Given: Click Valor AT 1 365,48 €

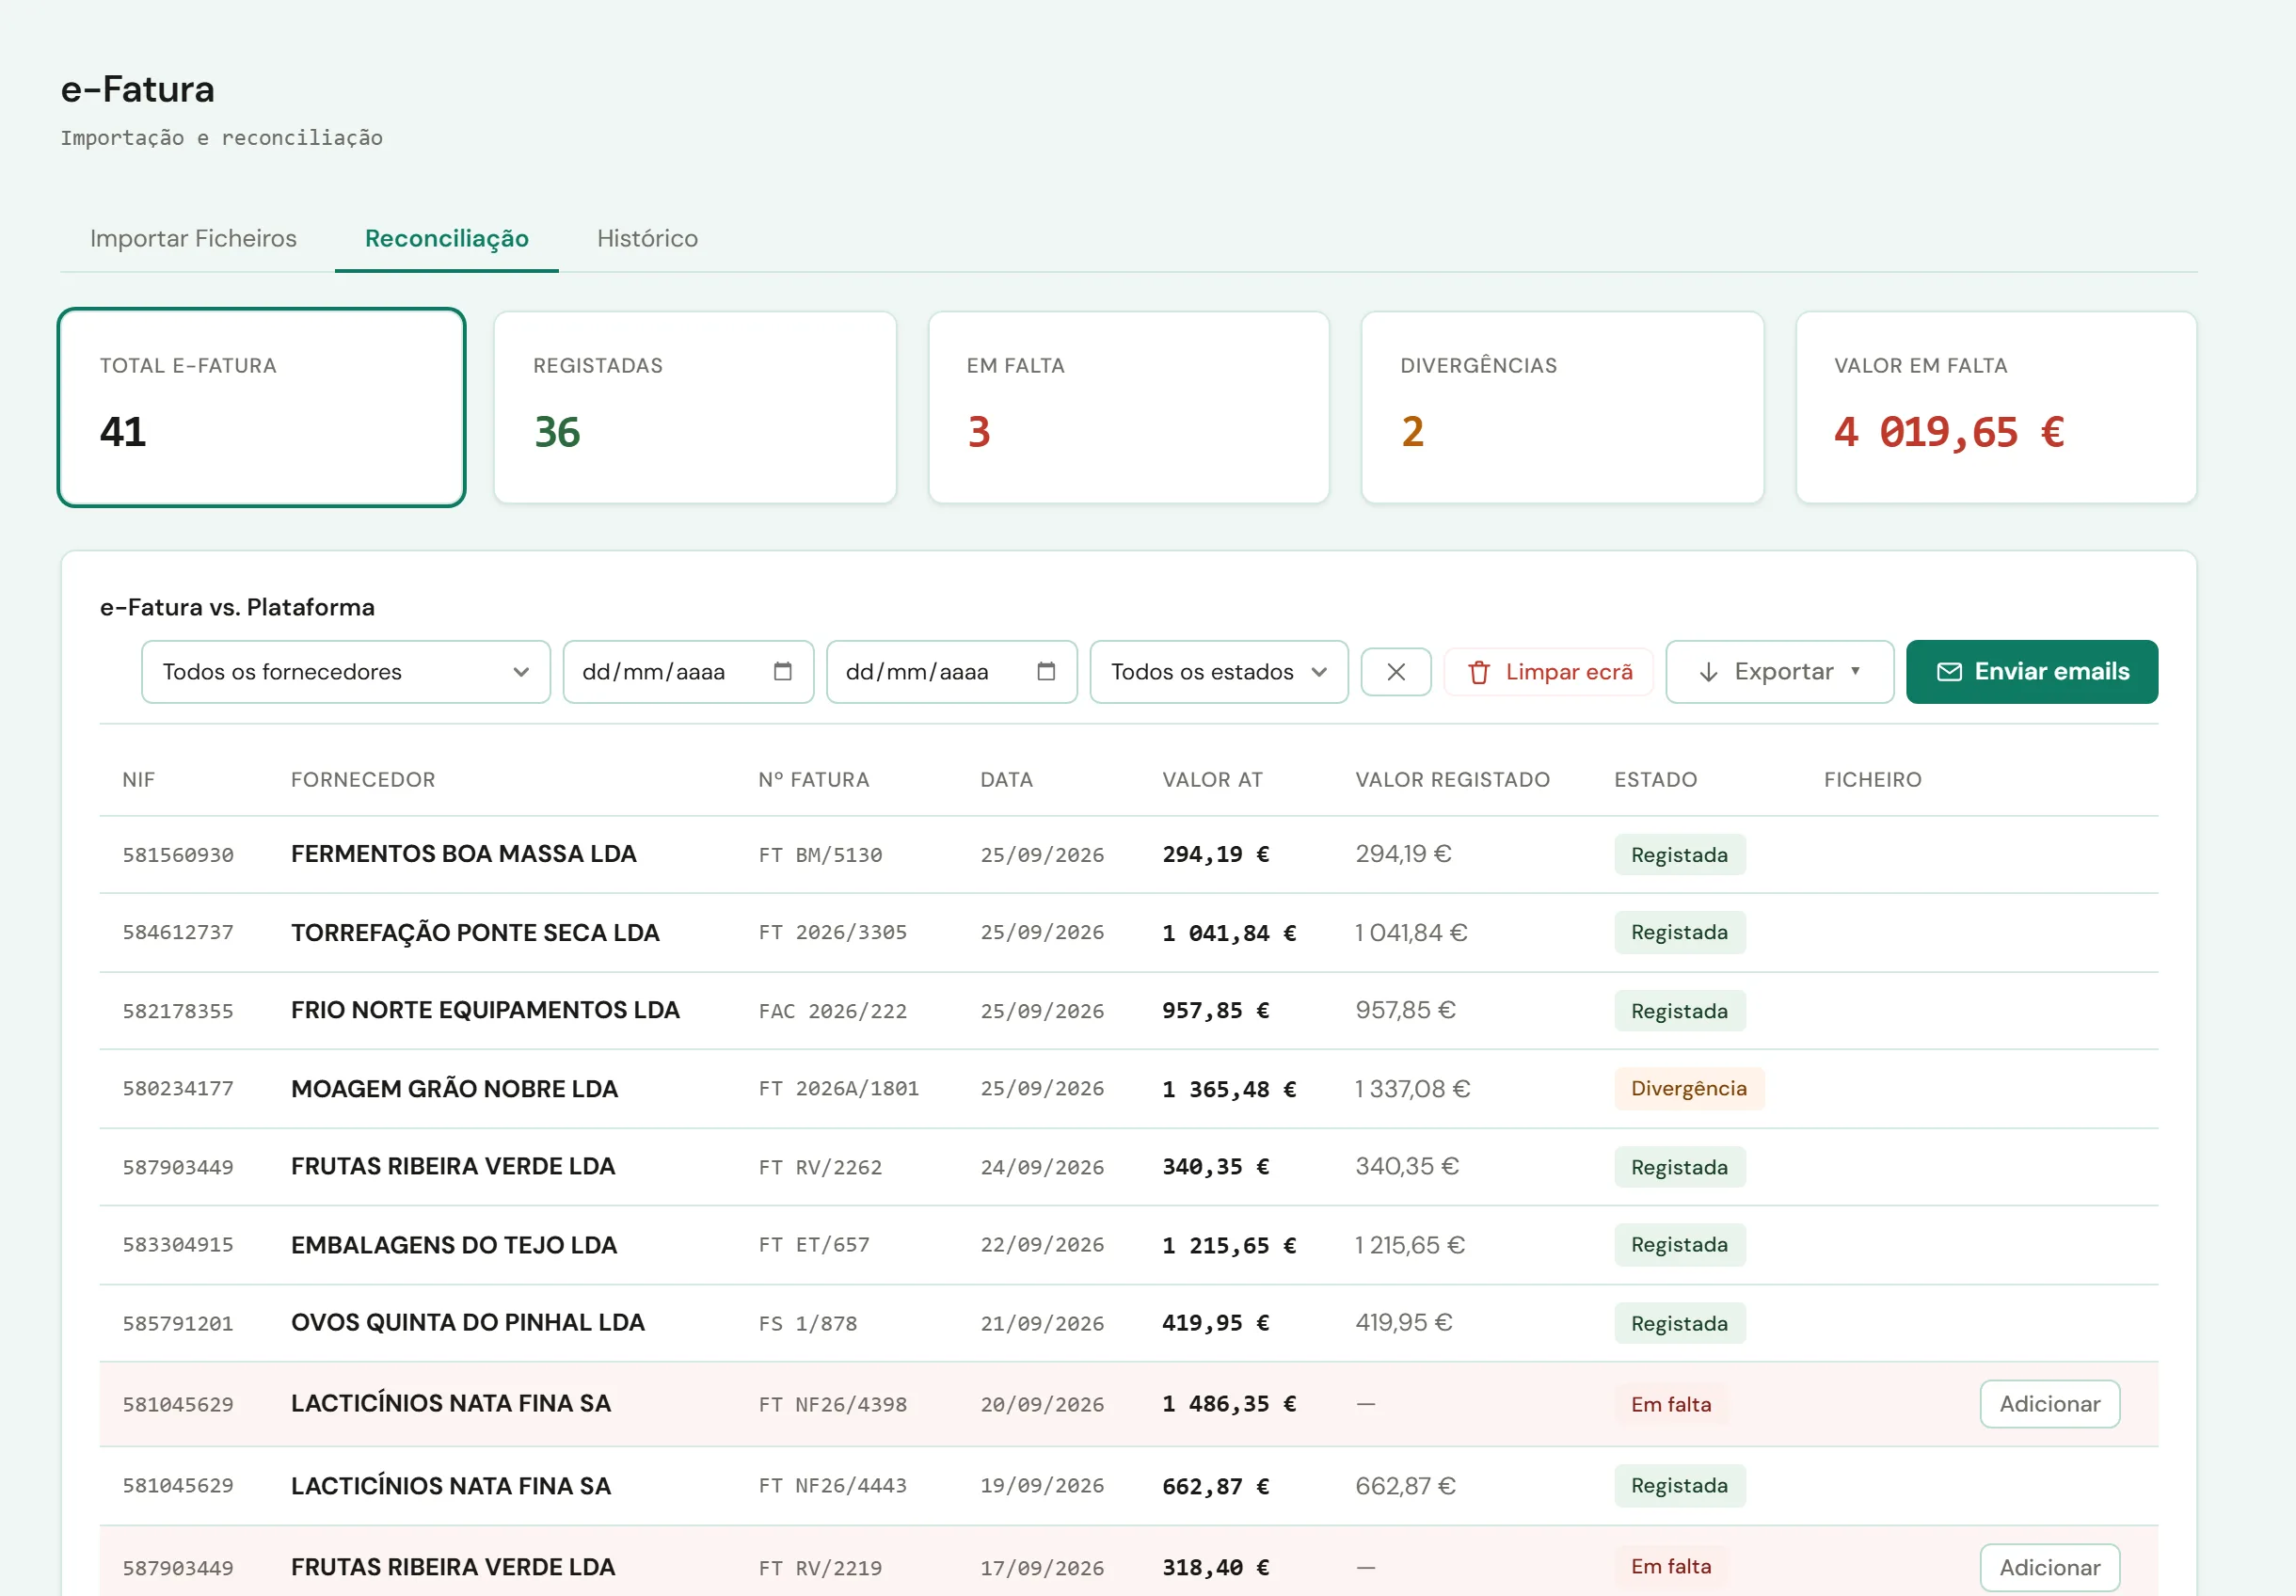Looking at the screenshot, I should click(x=1229, y=1089).
